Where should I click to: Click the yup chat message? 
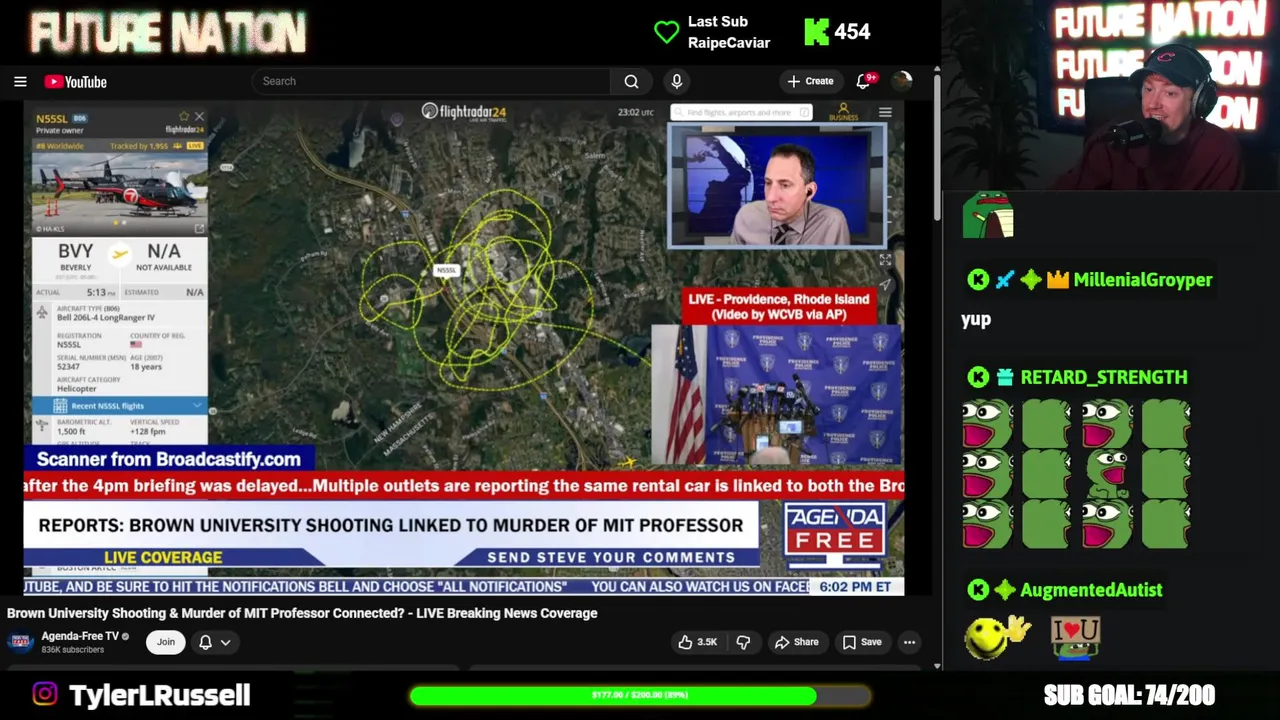coord(976,319)
